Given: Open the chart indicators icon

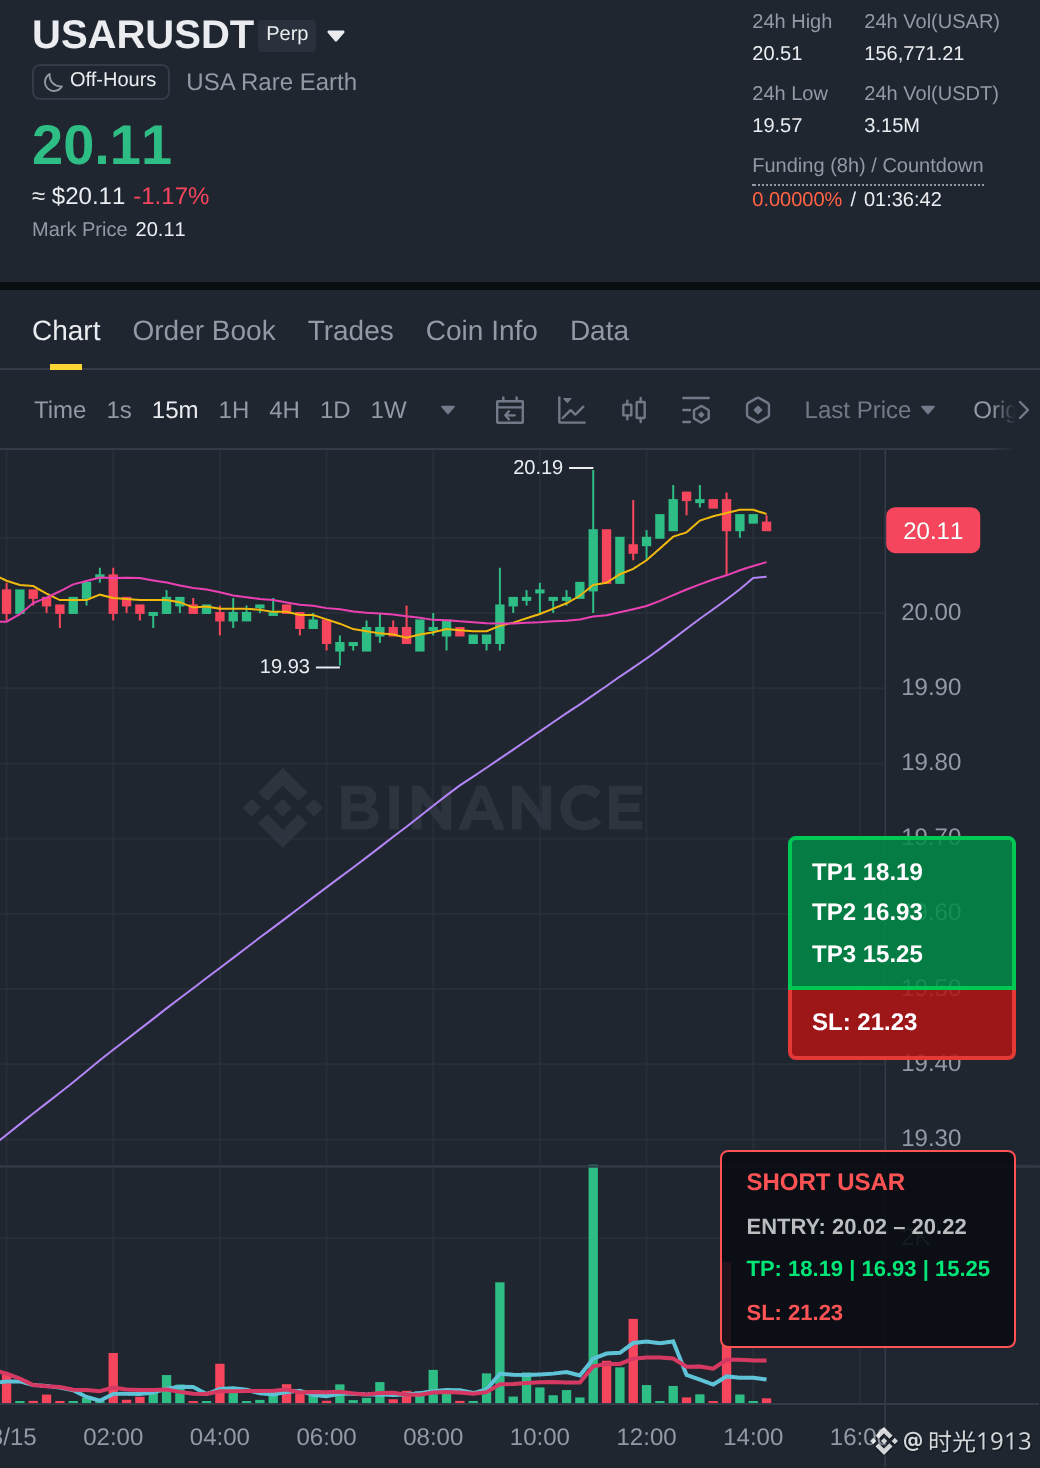Looking at the screenshot, I should (x=572, y=410).
